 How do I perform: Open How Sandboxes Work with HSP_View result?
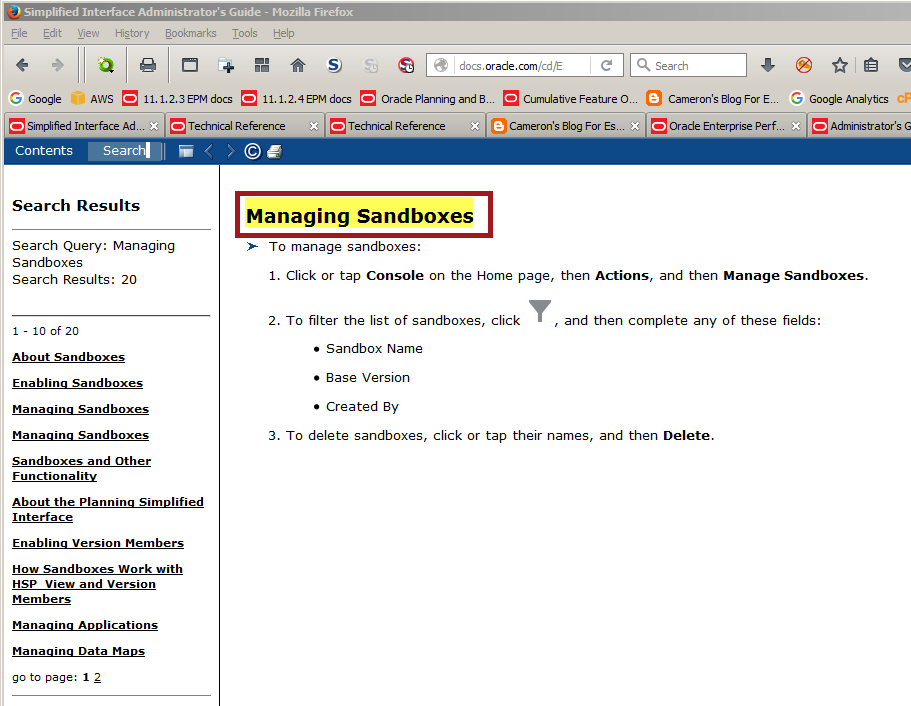(x=97, y=584)
